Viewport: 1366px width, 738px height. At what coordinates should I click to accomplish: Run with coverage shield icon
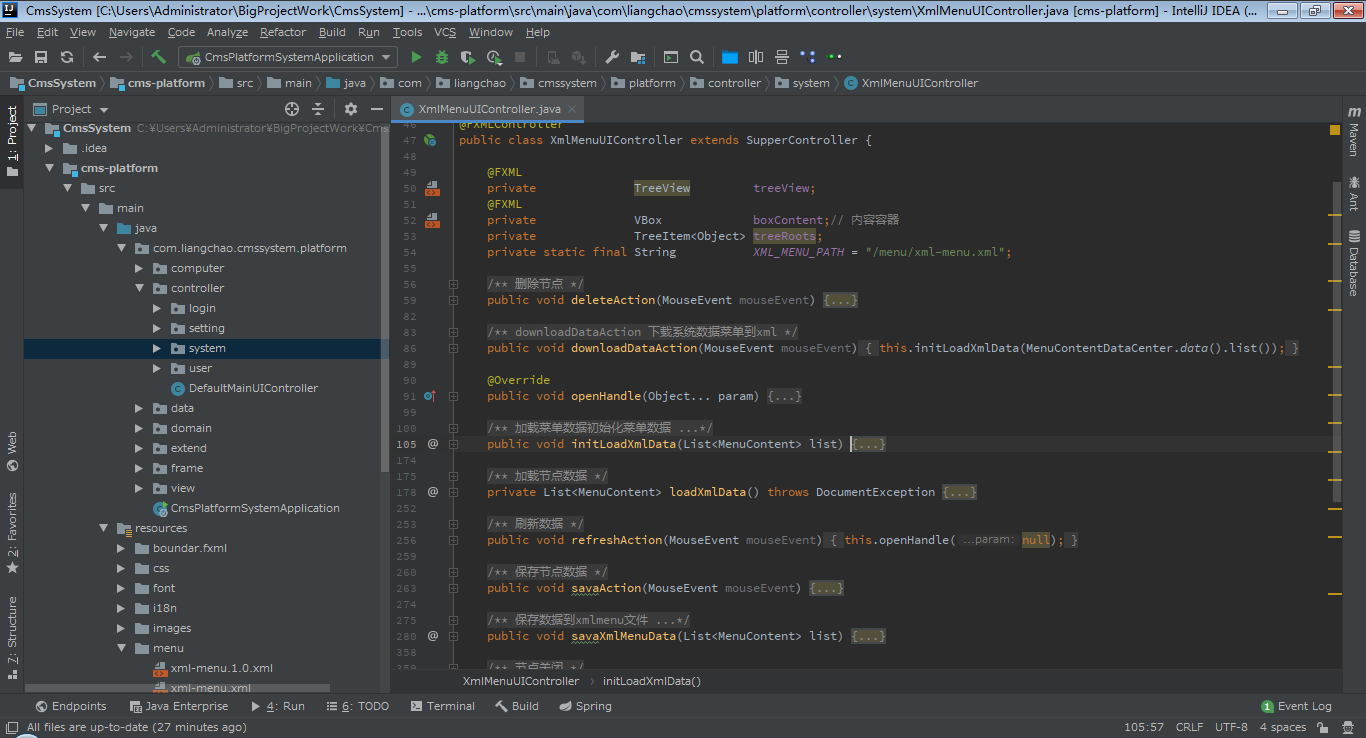pos(466,57)
